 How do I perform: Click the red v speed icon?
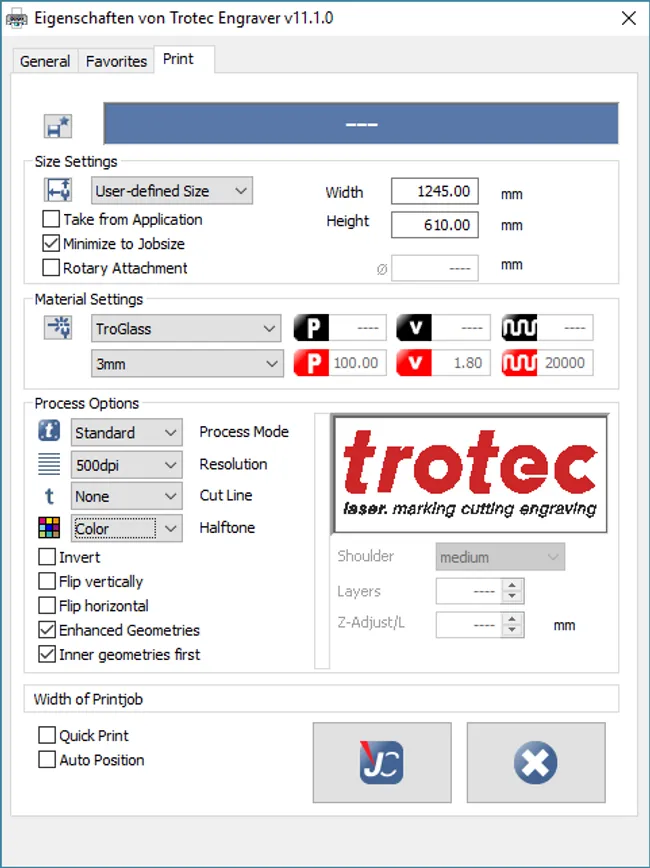coord(414,363)
